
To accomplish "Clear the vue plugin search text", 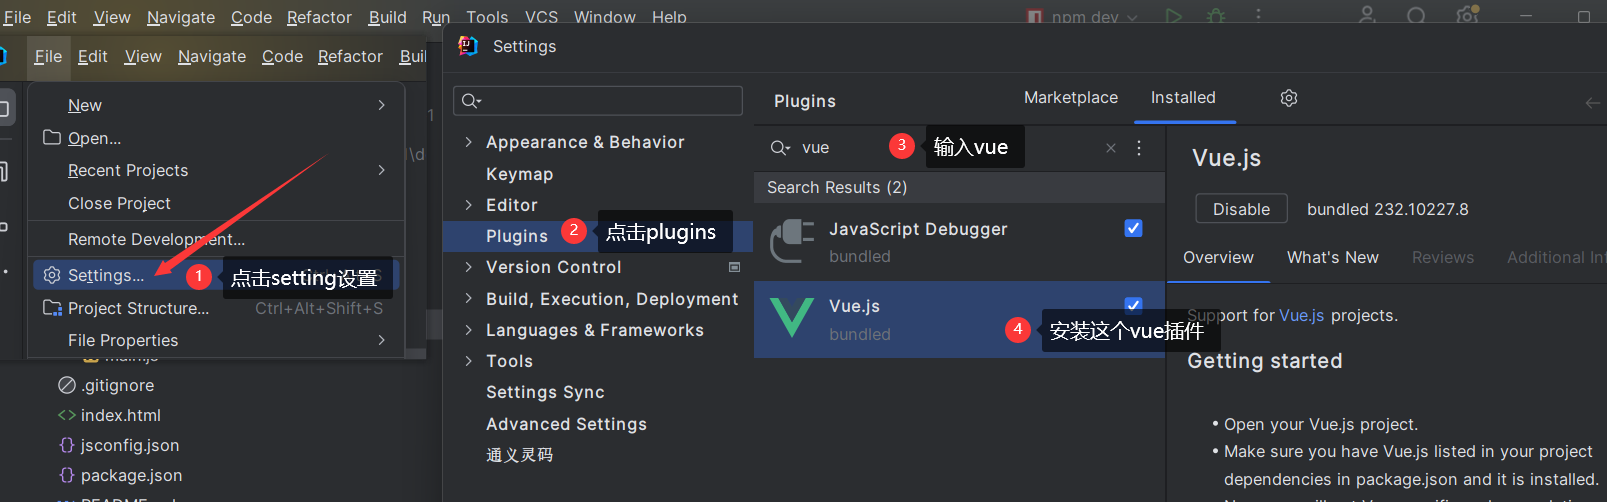I will pyautogui.click(x=1111, y=148).
